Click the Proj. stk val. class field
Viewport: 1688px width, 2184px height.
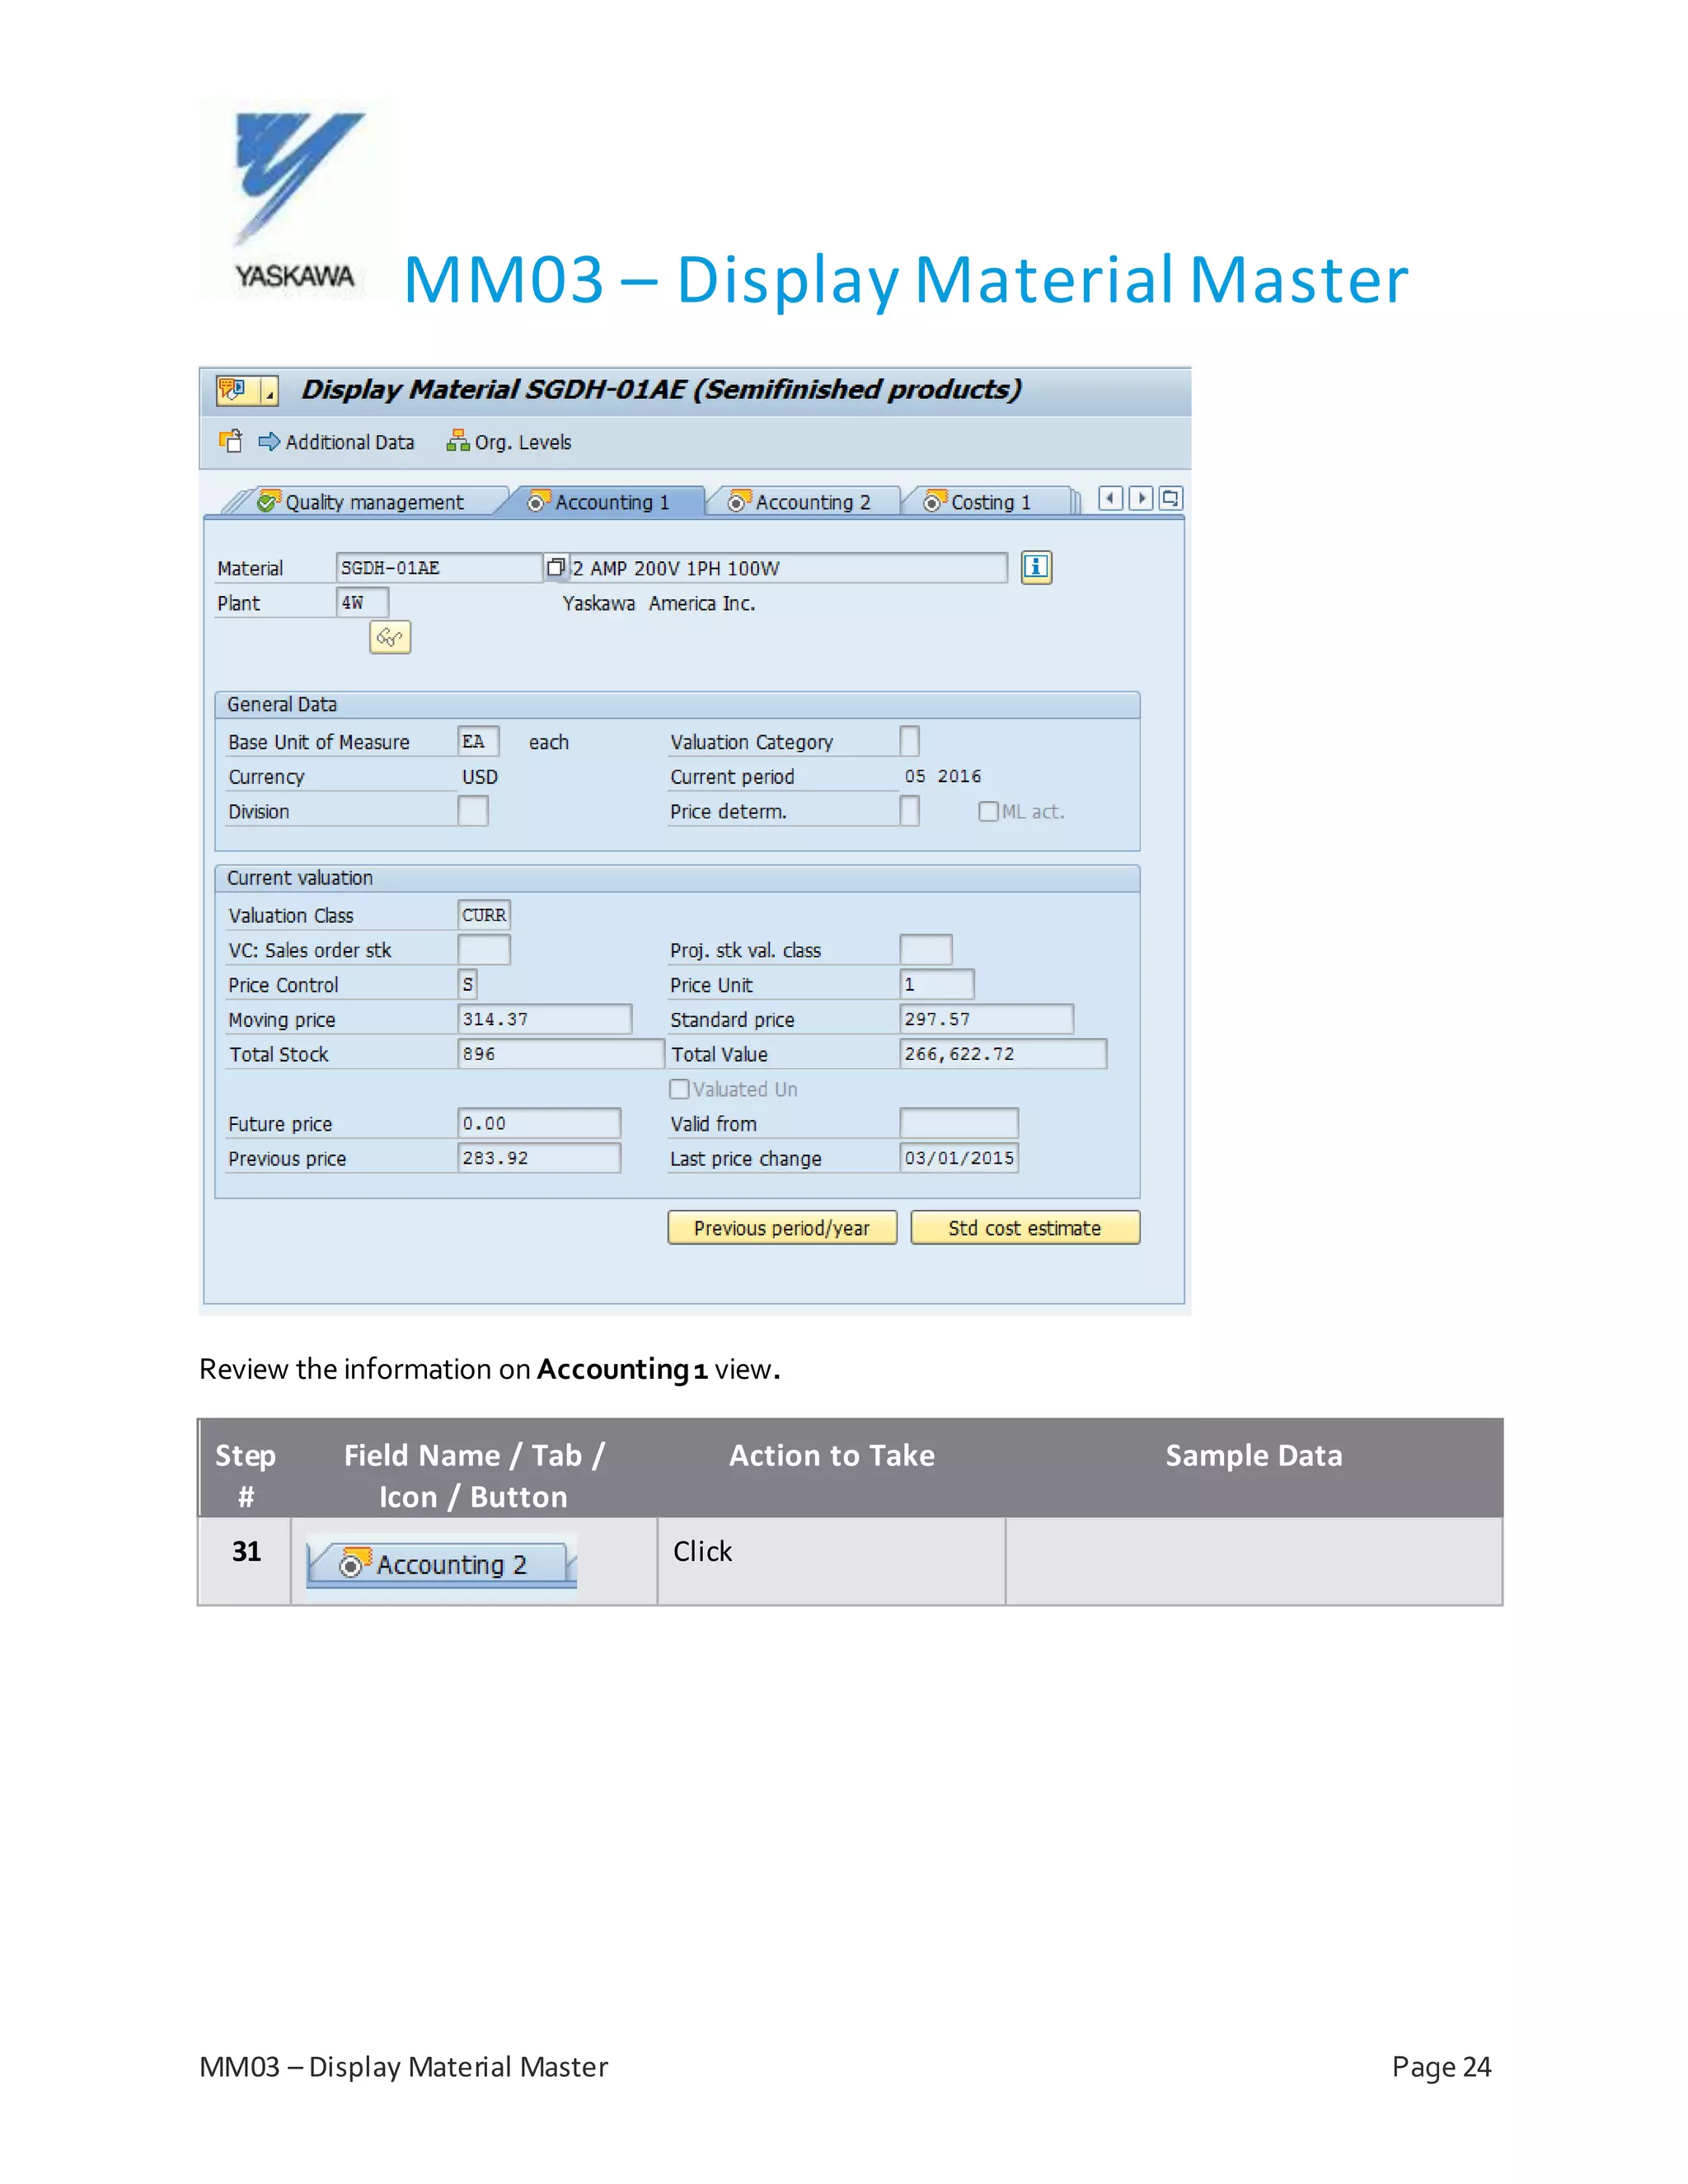tap(926, 950)
